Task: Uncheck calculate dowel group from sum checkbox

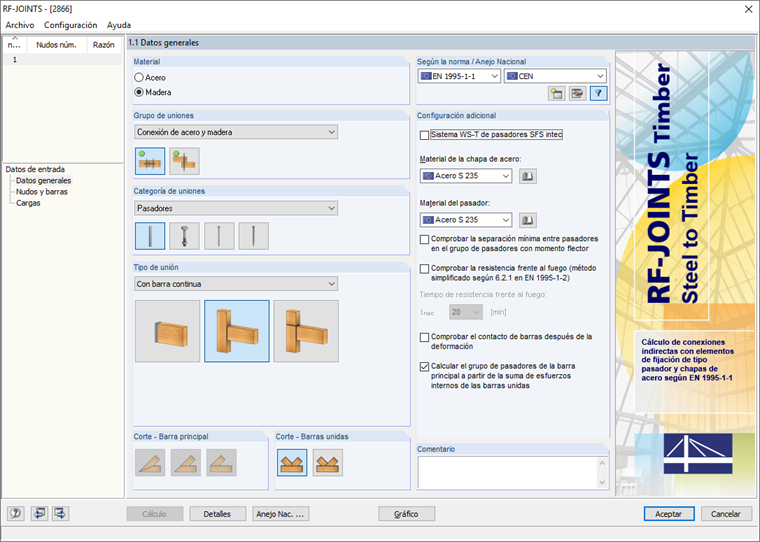Action: coord(425,367)
